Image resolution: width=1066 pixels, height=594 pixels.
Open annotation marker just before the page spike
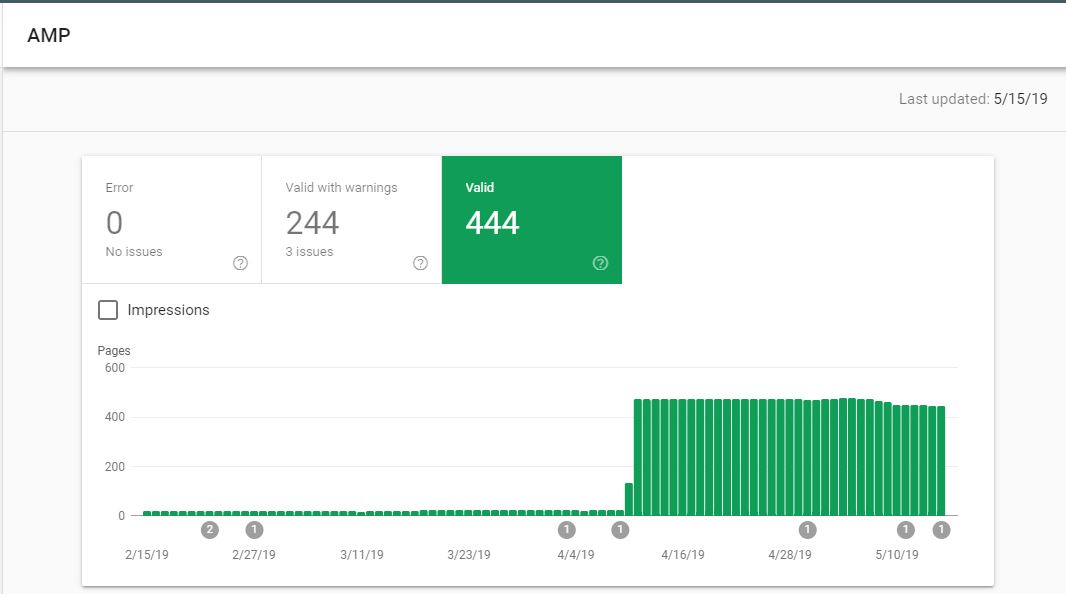point(620,530)
